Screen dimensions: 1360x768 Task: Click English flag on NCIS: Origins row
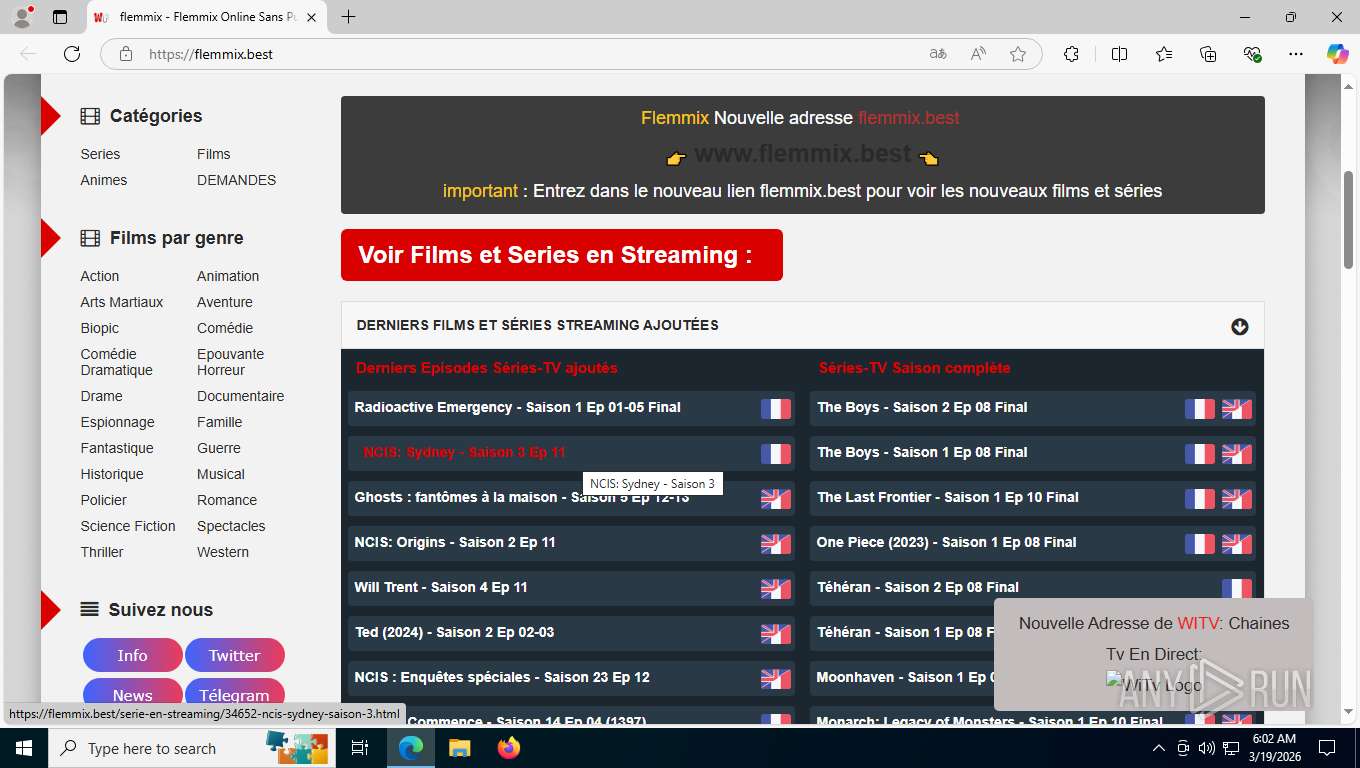(776, 543)
